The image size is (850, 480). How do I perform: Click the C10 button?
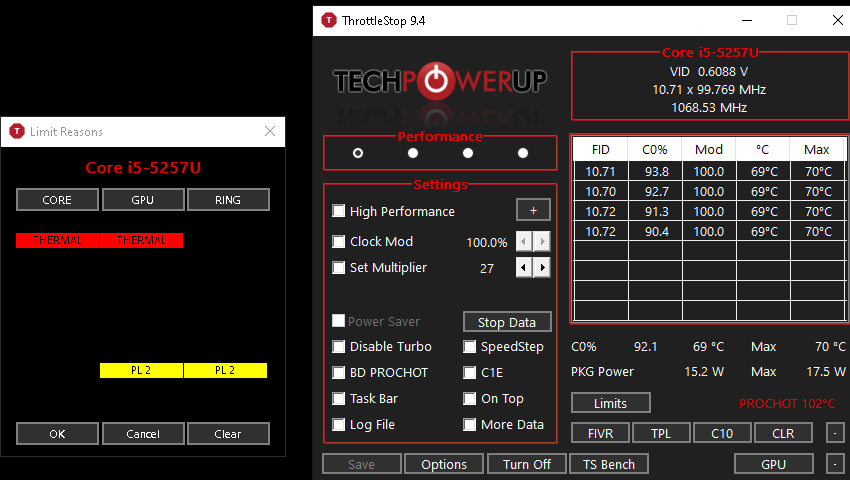point(722,433)
